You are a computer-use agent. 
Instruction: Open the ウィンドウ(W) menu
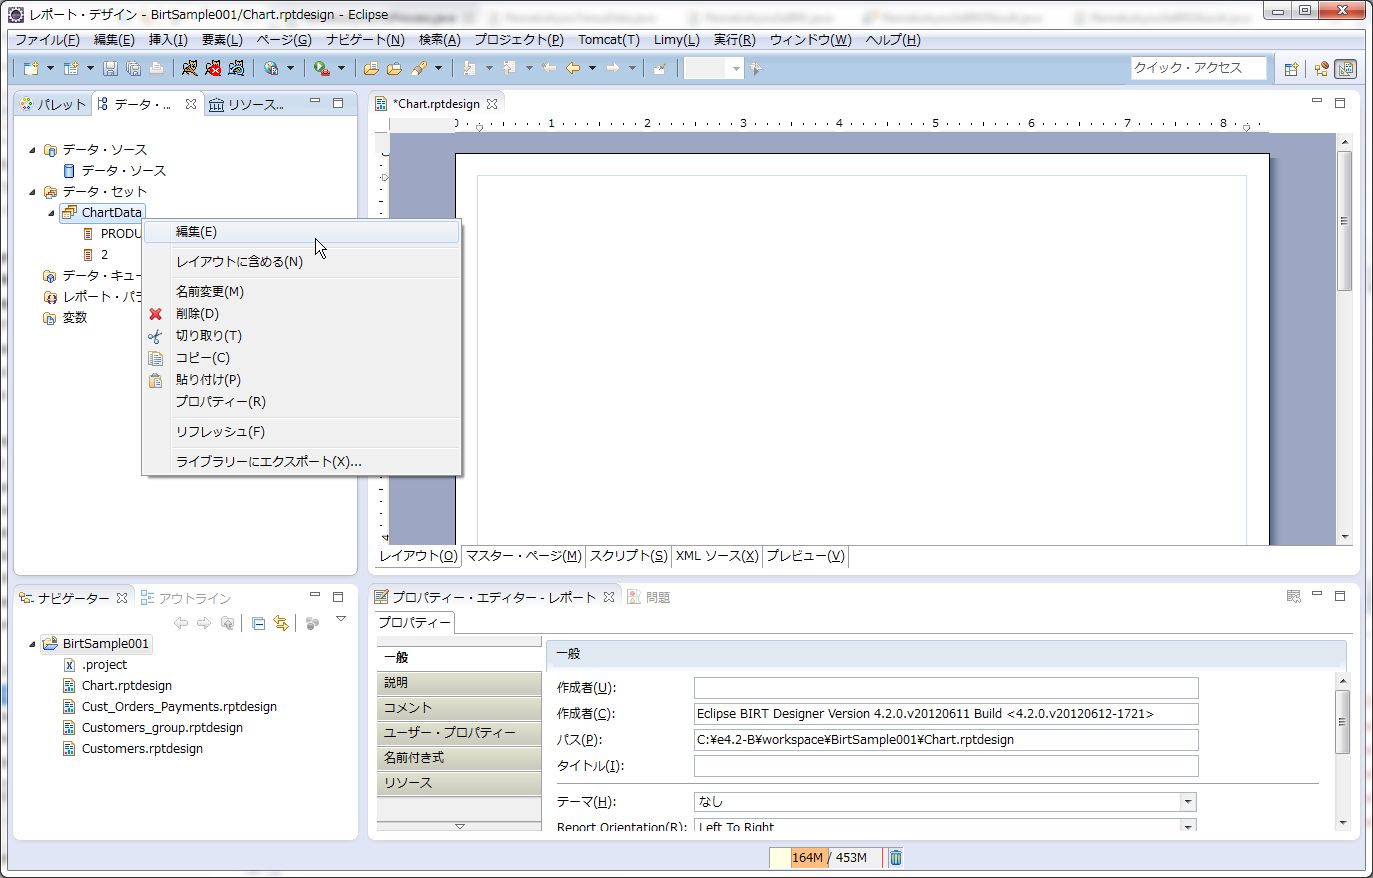click(x=810, y=40)
